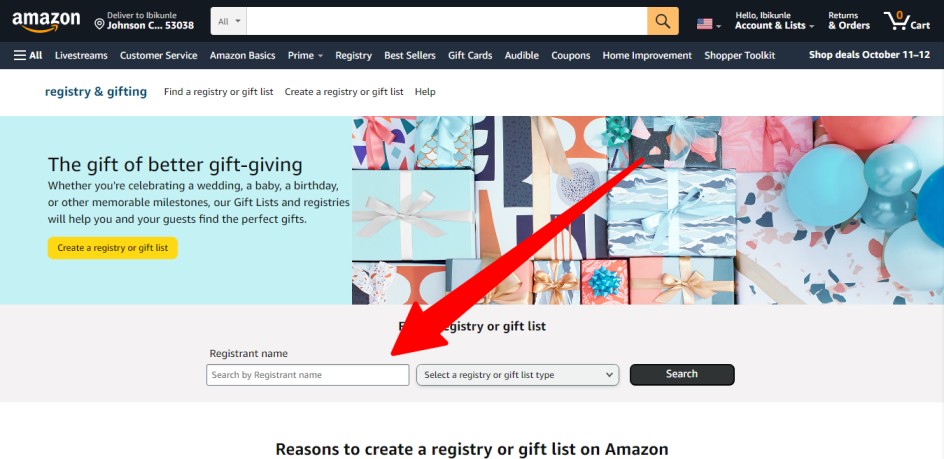Viewport: 944px width, 459px height.
Task: Open Find a registry or gift list link
Action: [x=219, y=92]
